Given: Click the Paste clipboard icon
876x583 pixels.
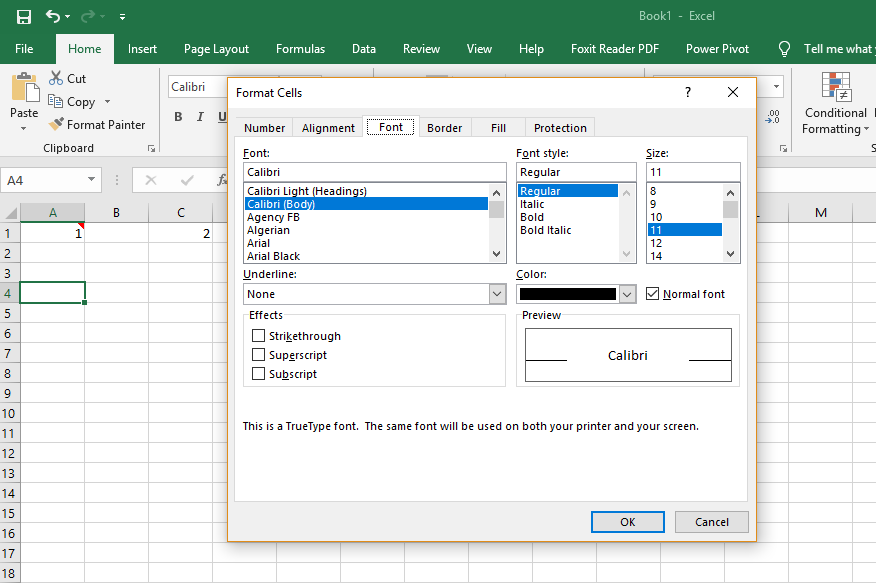Looking at the screenshot, I should tap(25, 88).
